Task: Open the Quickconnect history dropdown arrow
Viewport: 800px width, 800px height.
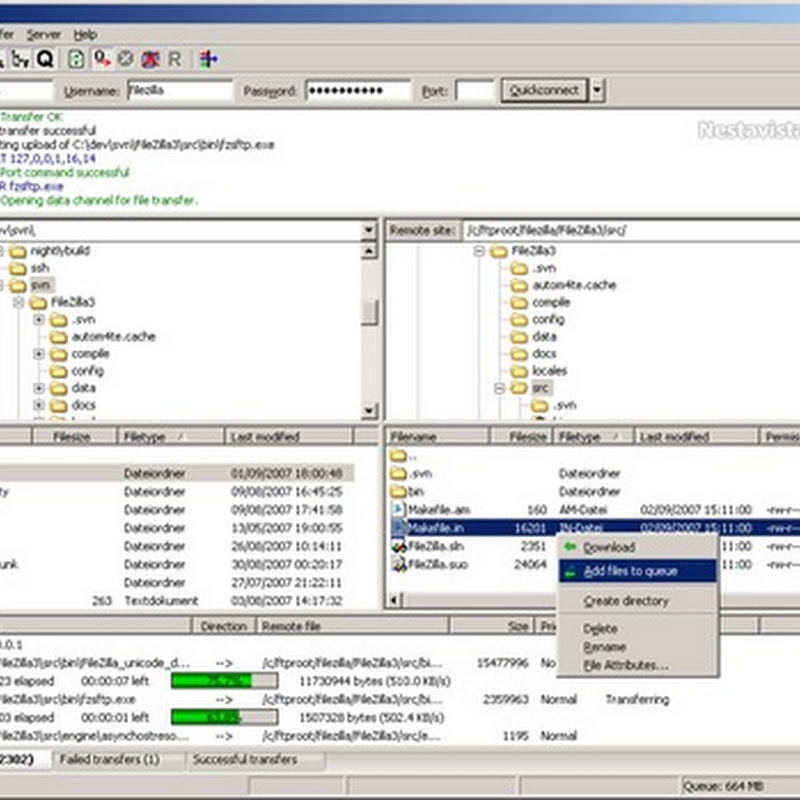Action: tap(597, 91)
